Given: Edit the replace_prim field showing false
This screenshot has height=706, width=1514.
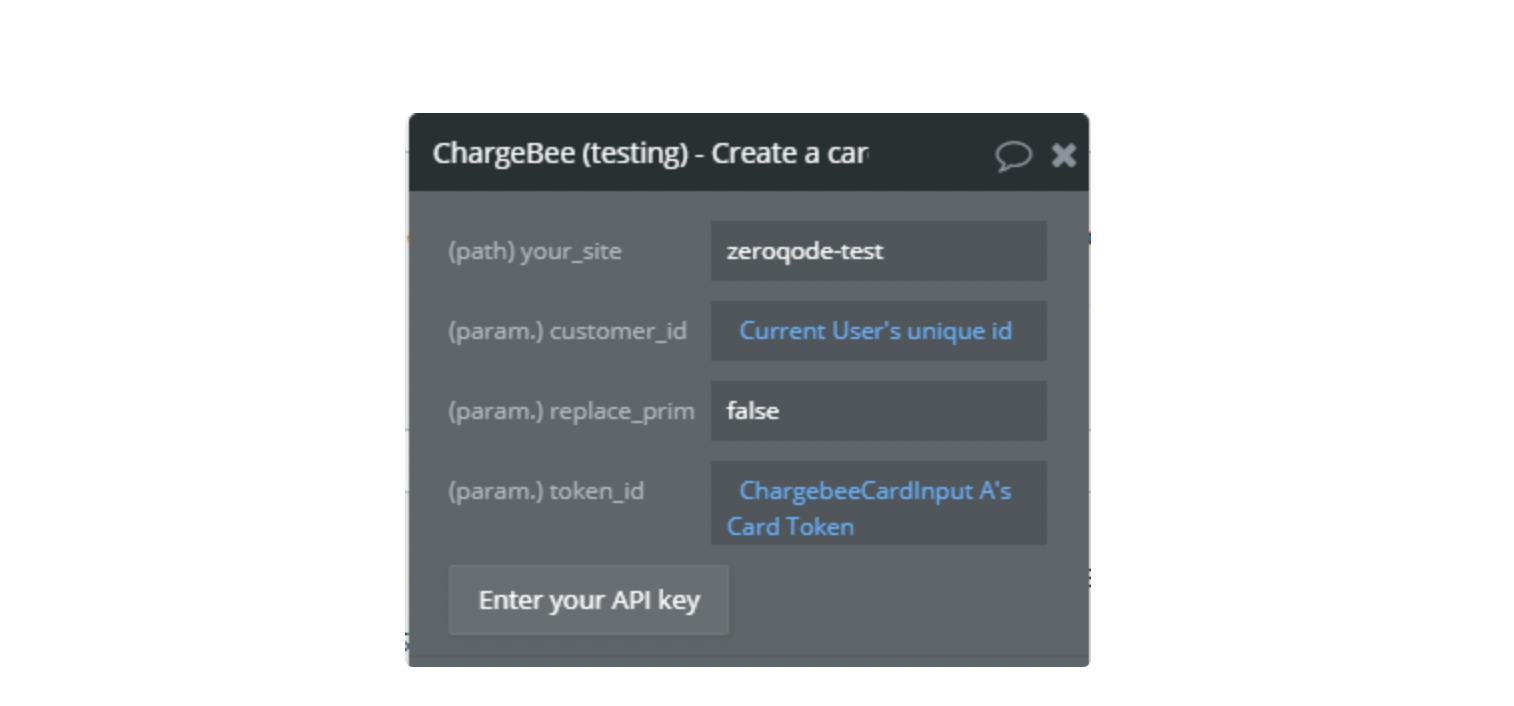Looking at the screenshot, I should click(x=879, y=411).
